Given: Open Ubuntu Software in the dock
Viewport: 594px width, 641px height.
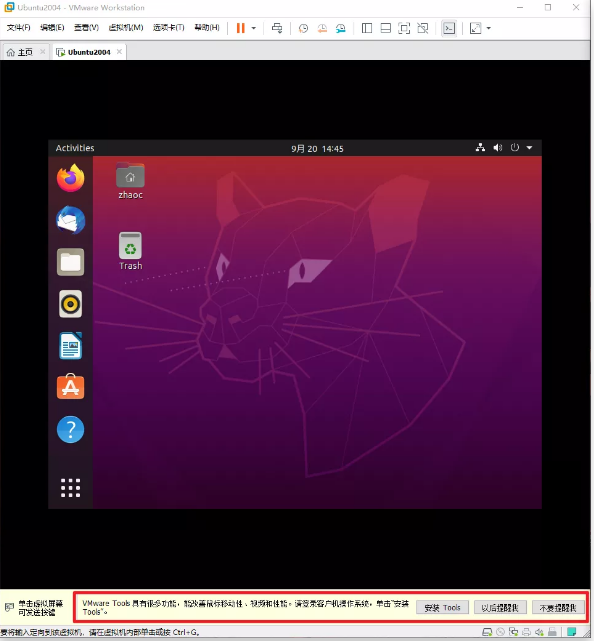Looking at the screenshot, I should [70, 387].
